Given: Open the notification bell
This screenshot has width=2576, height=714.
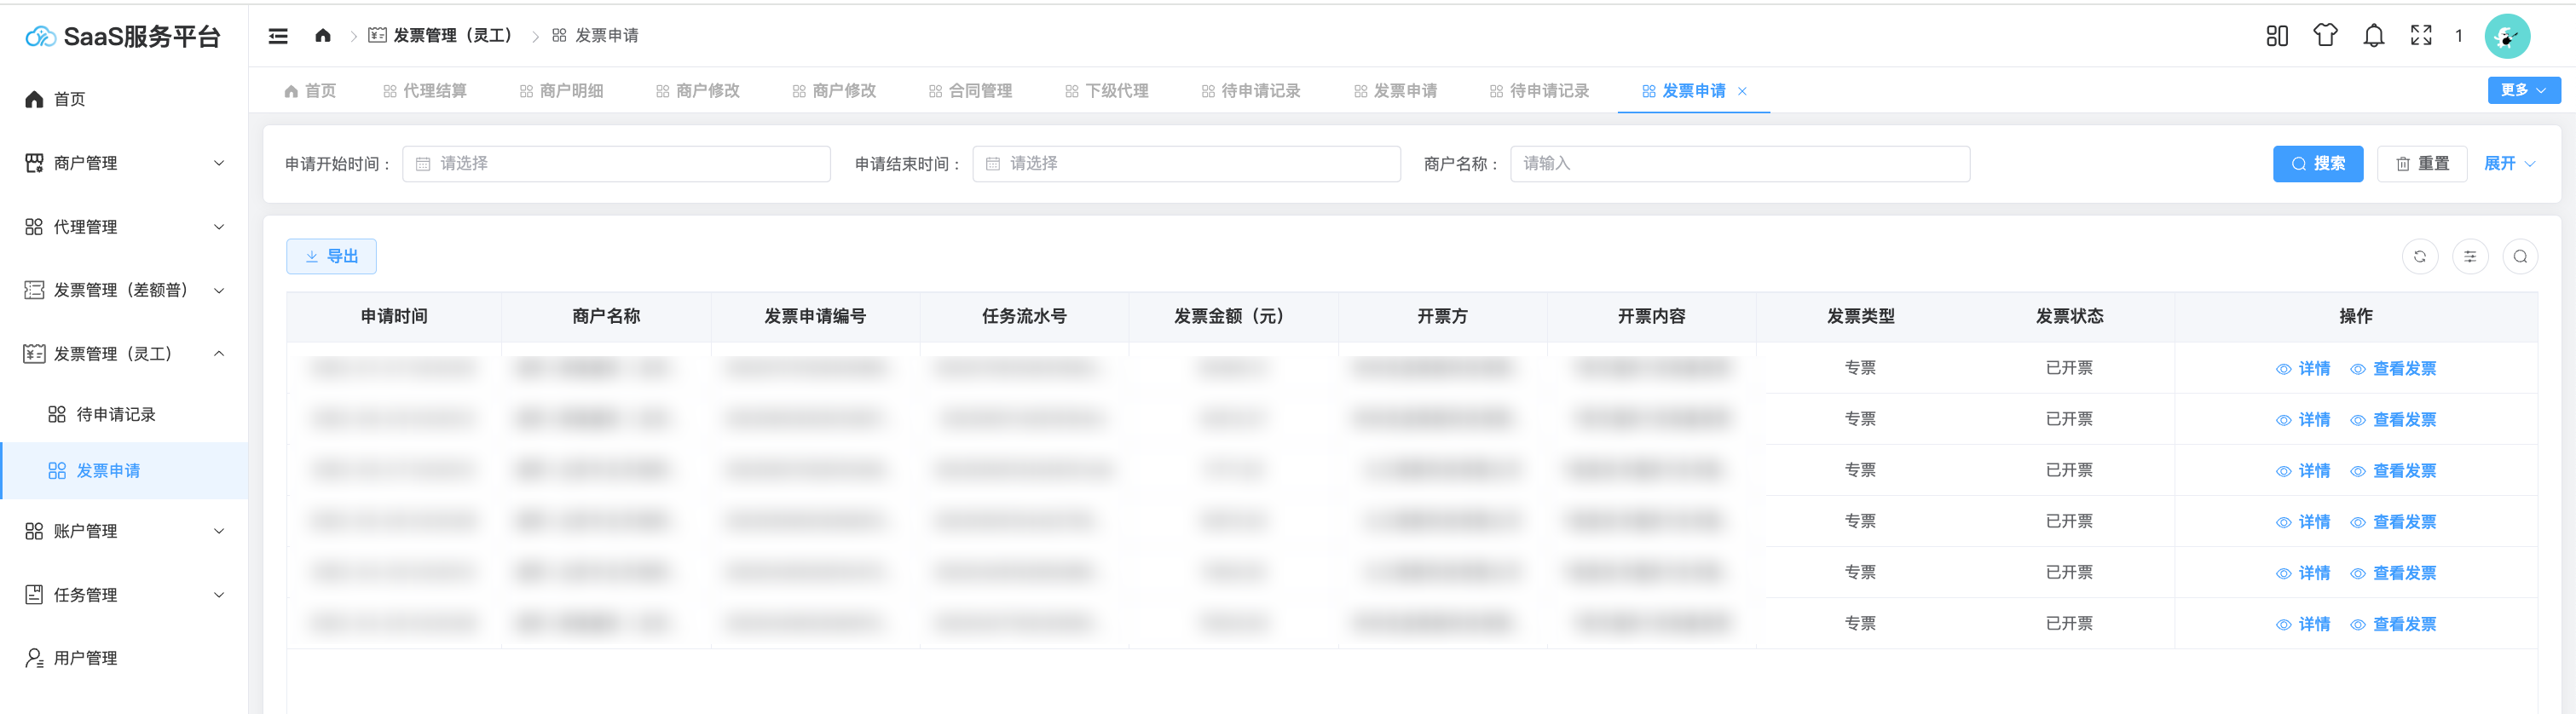Looking at the screenshot, I should coord(2373,36).
